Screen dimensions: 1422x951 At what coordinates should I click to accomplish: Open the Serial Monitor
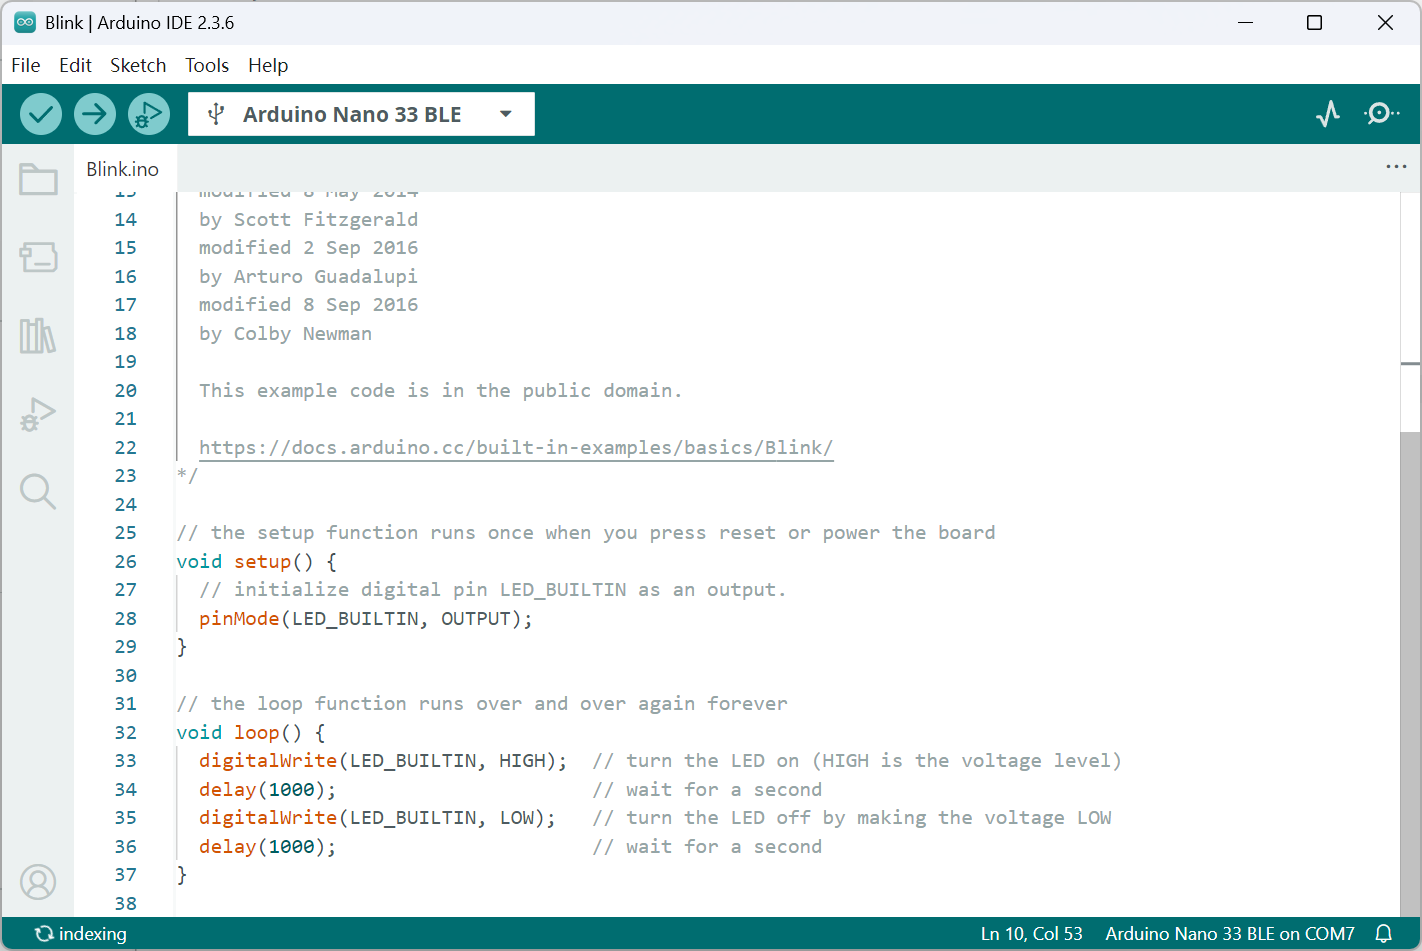pyautogui.click(x=1381, y=114)
